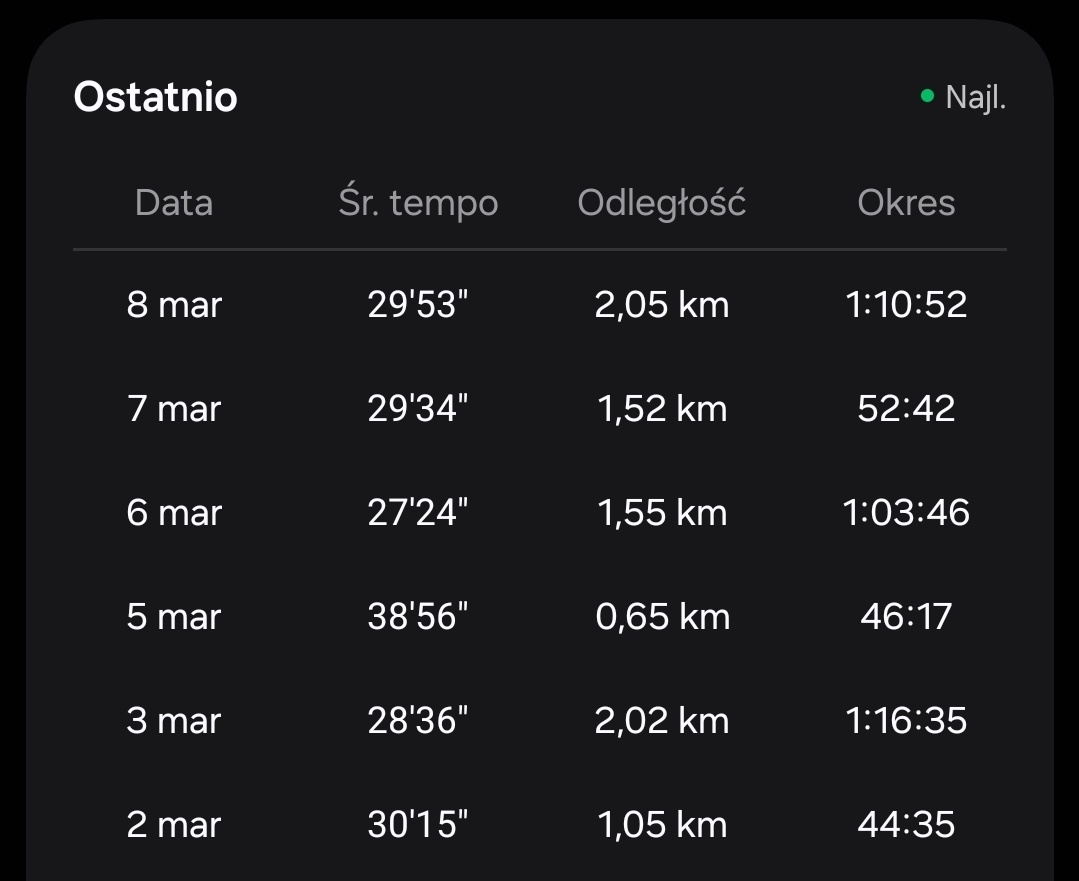Screen dimensions: 1079x881
Task: Tap the Najl. legend label
Action: click(975, 98)
